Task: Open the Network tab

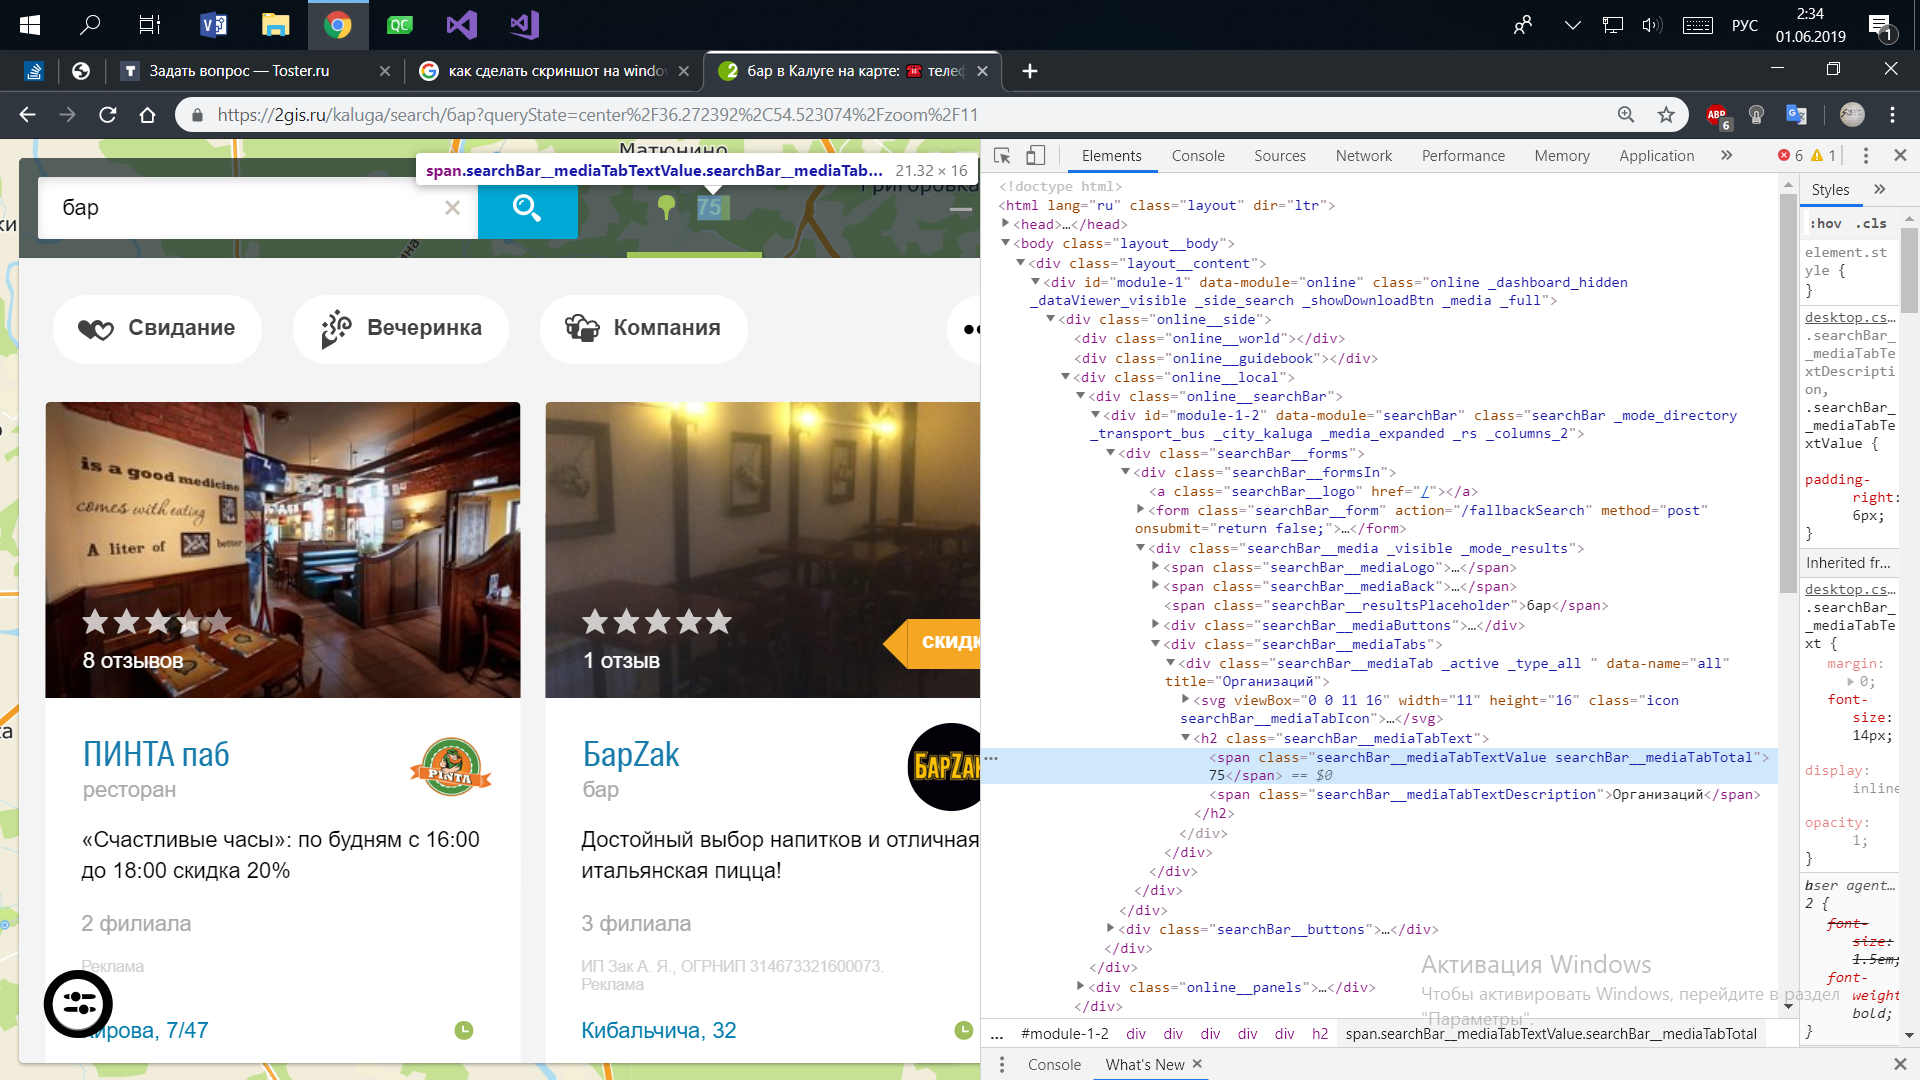Action: [x=1364, y=155]
